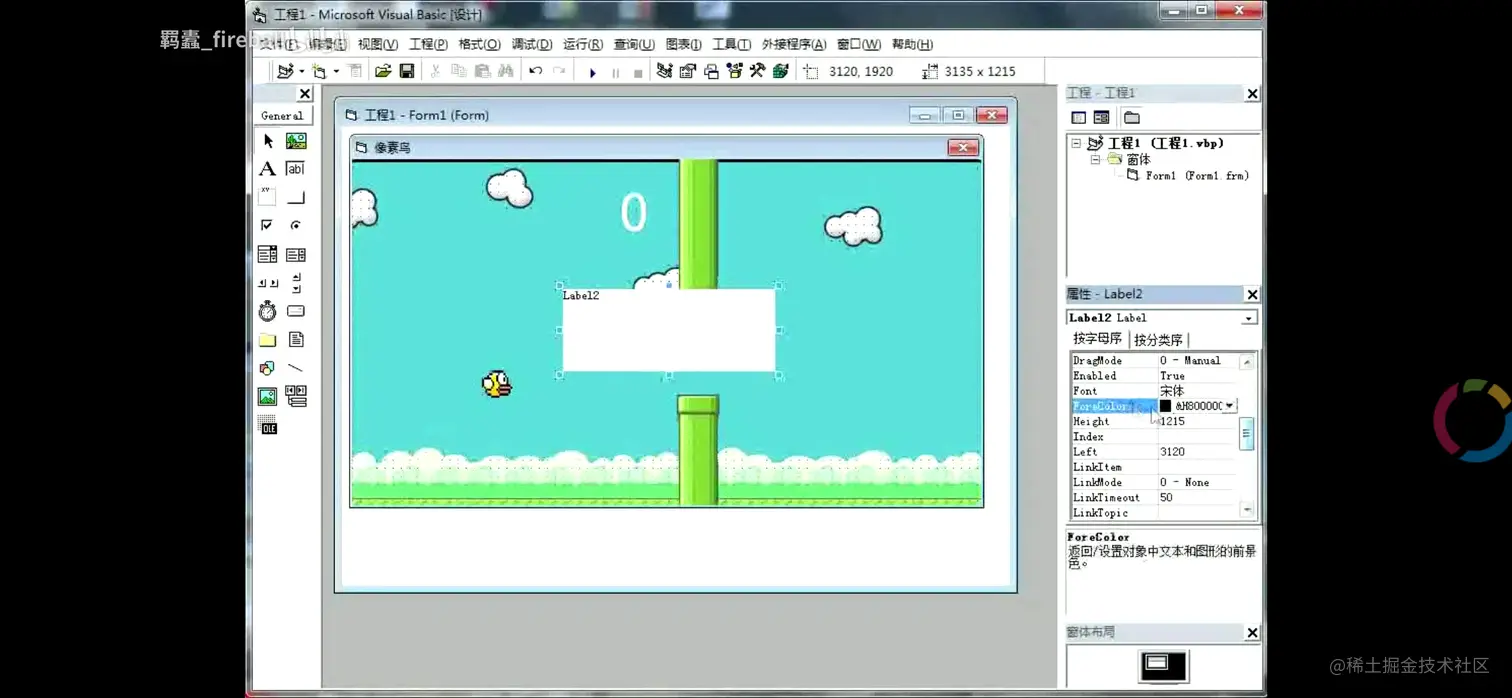This screenshot has height=698, width=1512.
Task: Open Project Explorer from the toolbar
Action: coord(664,71)
